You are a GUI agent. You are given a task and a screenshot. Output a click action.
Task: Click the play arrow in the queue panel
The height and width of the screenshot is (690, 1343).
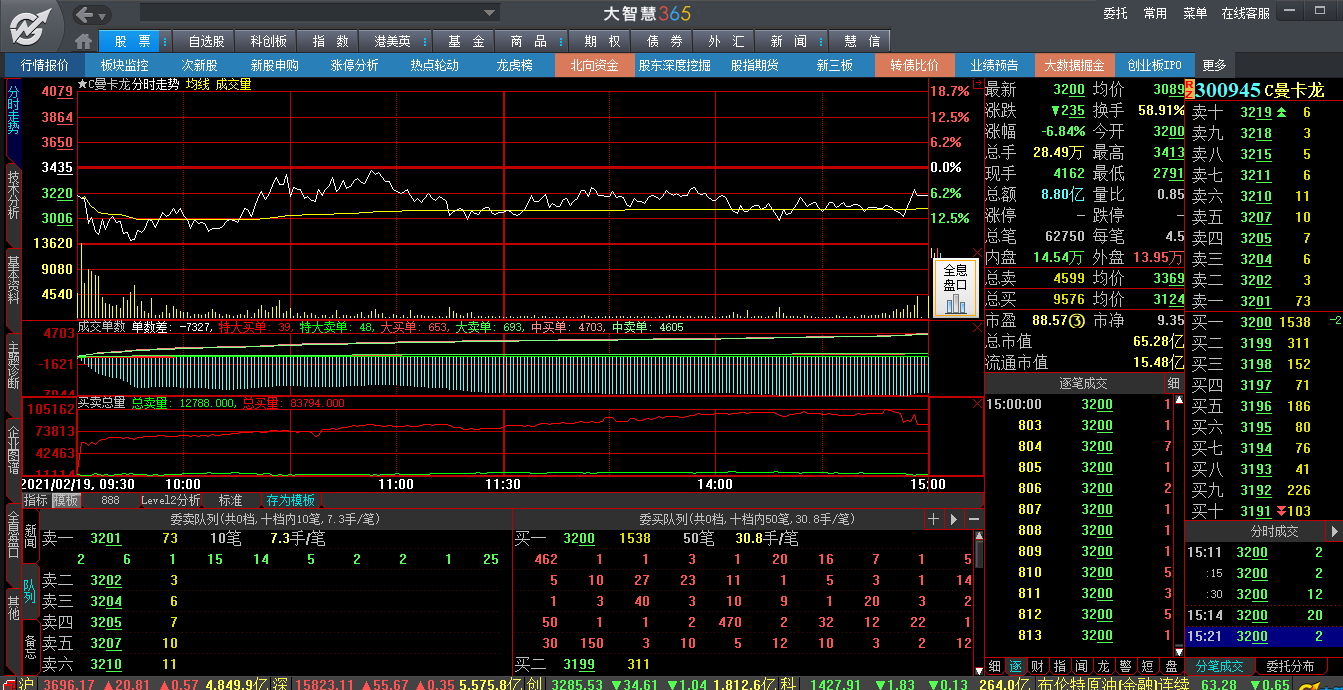click(954, 519)
